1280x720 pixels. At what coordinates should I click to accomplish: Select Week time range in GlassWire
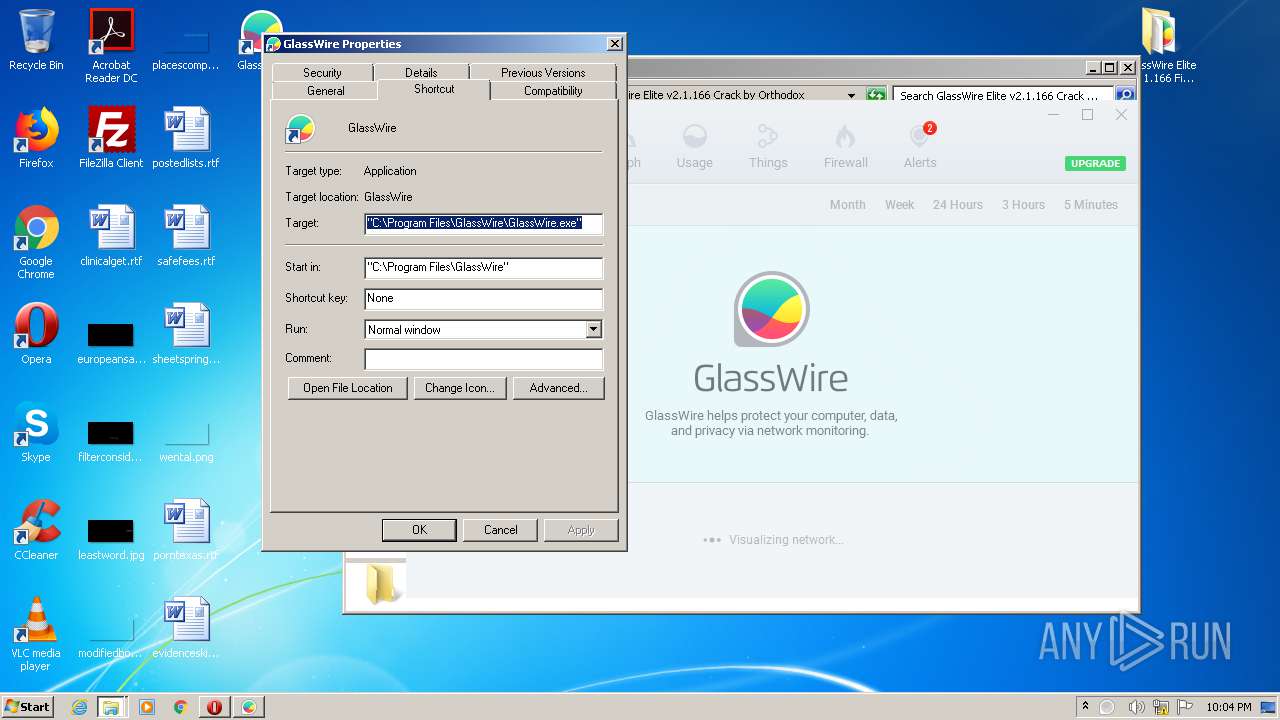tap(899, 204)
